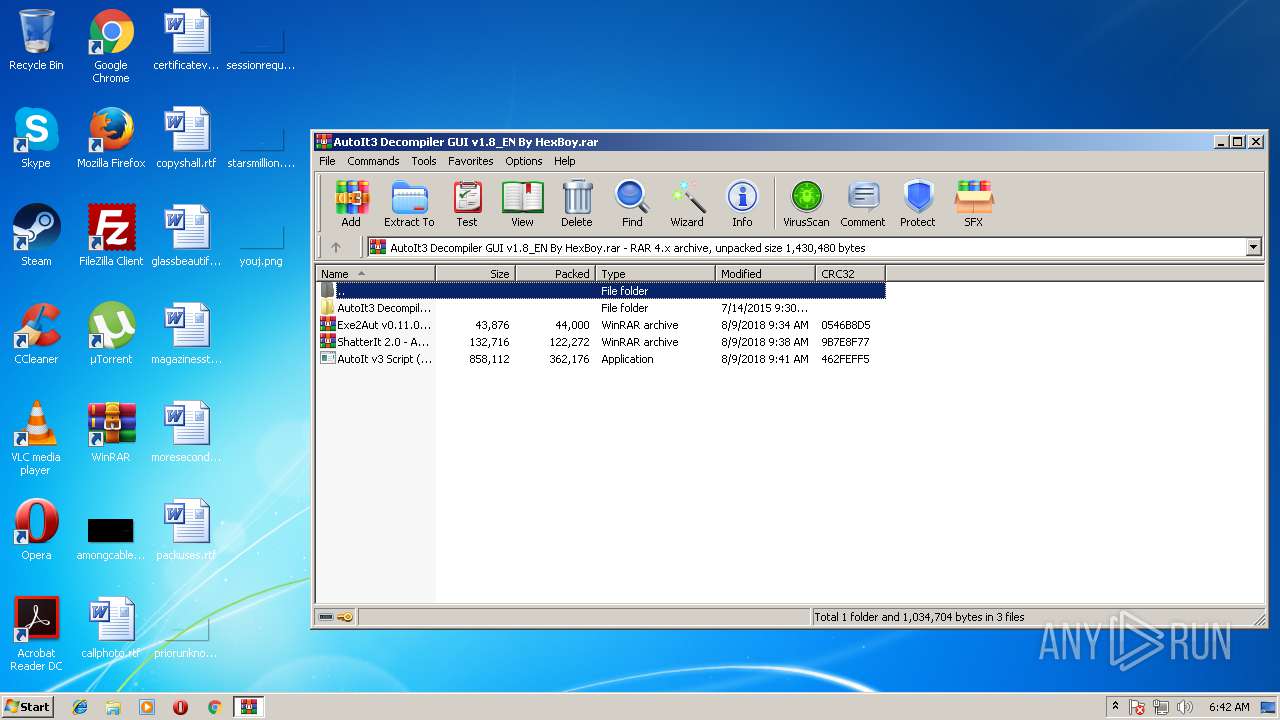Click WinRAR desktop shortcut
The width and height of the screenshot is (1280, 720).
tap(111, 432)
